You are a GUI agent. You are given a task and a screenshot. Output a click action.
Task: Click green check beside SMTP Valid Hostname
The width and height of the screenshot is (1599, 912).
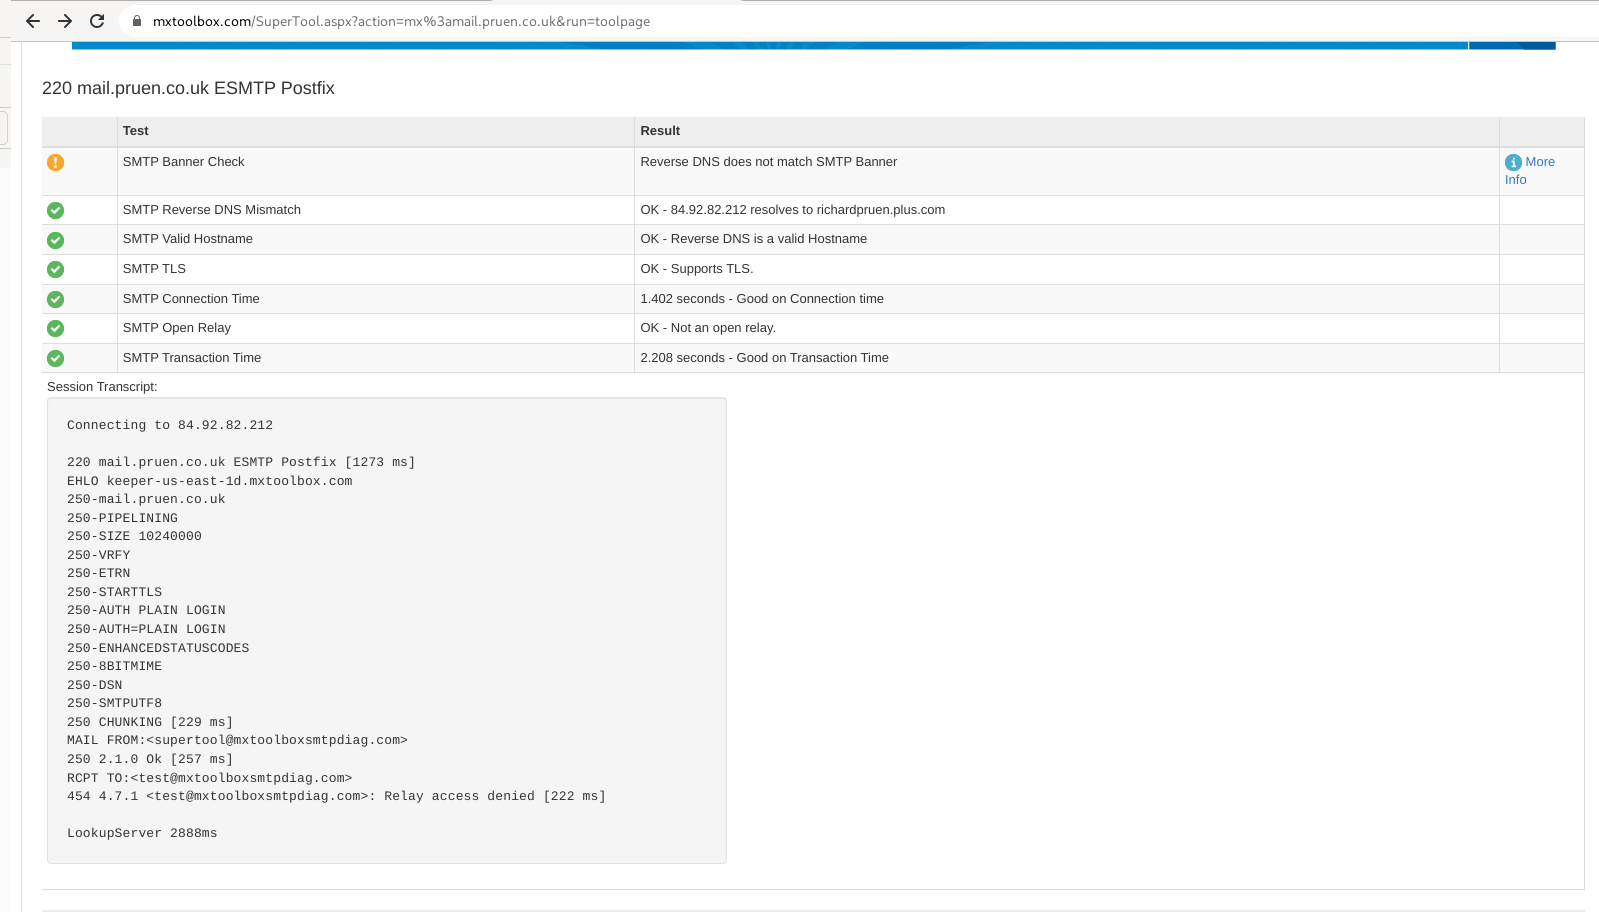(56, 240)
